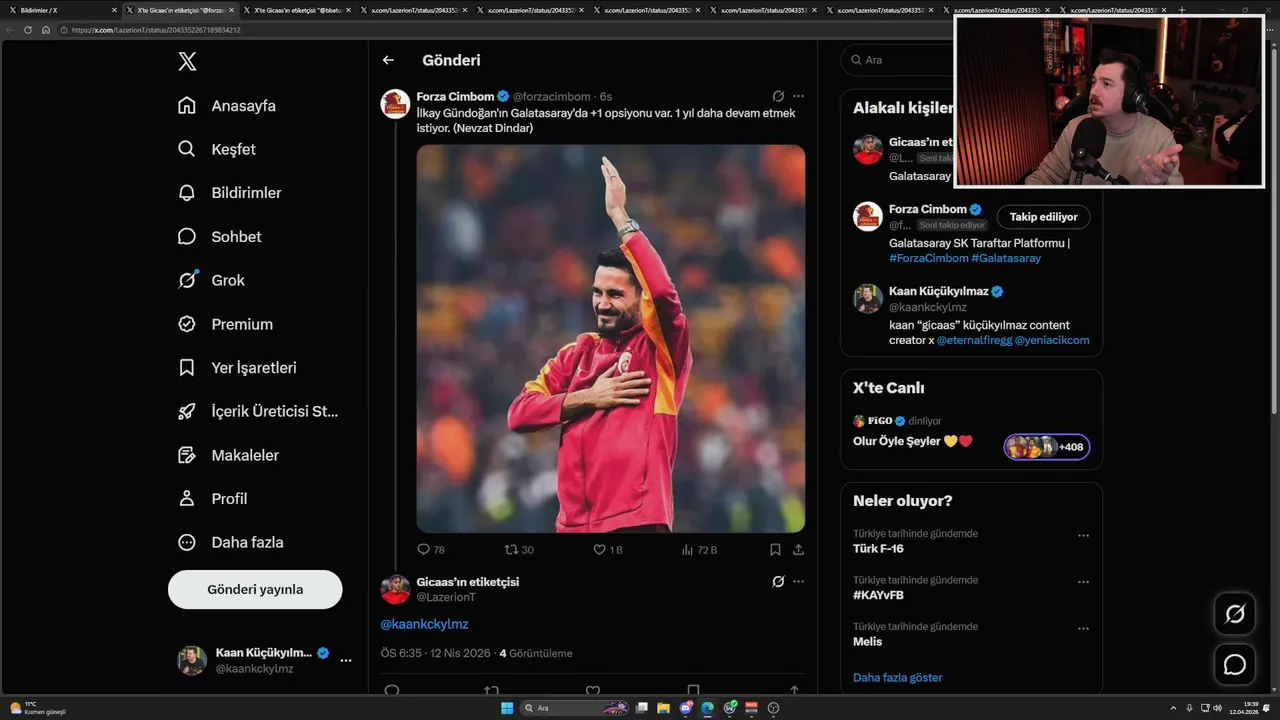1280x720 pixels.
Task: Open more options on Gicaas'ın etiketçisi reply
Action: 798,581
